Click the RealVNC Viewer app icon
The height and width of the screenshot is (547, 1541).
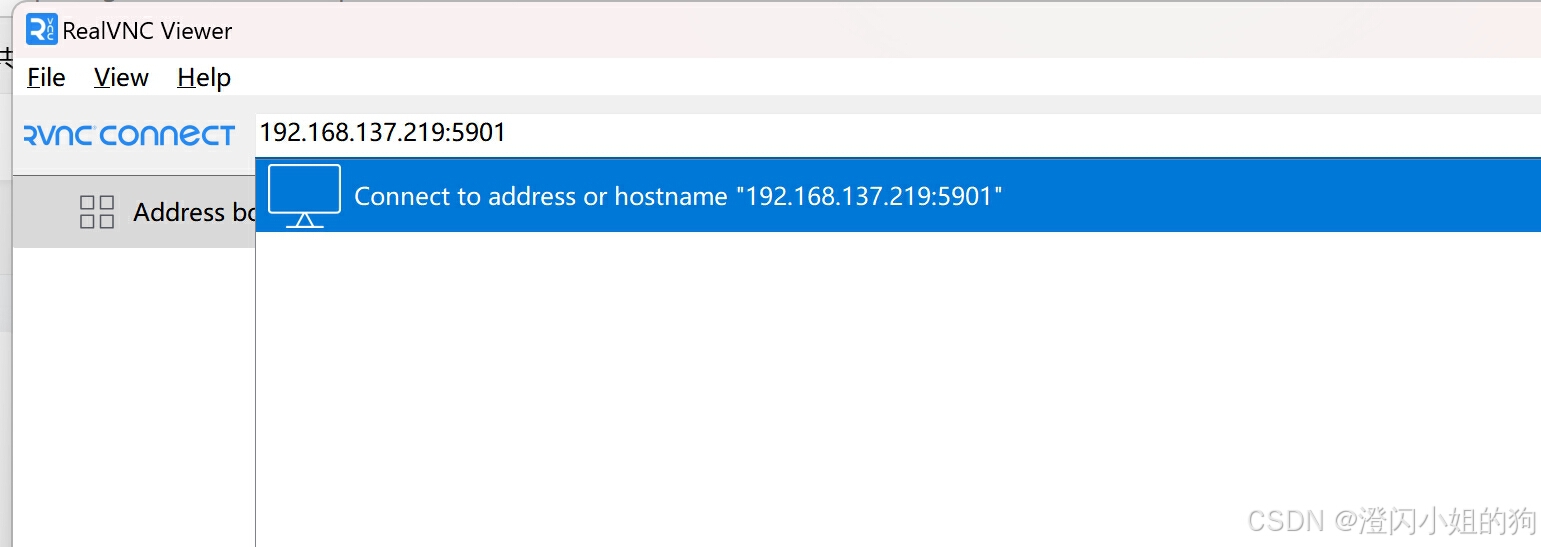pos(42,30)
